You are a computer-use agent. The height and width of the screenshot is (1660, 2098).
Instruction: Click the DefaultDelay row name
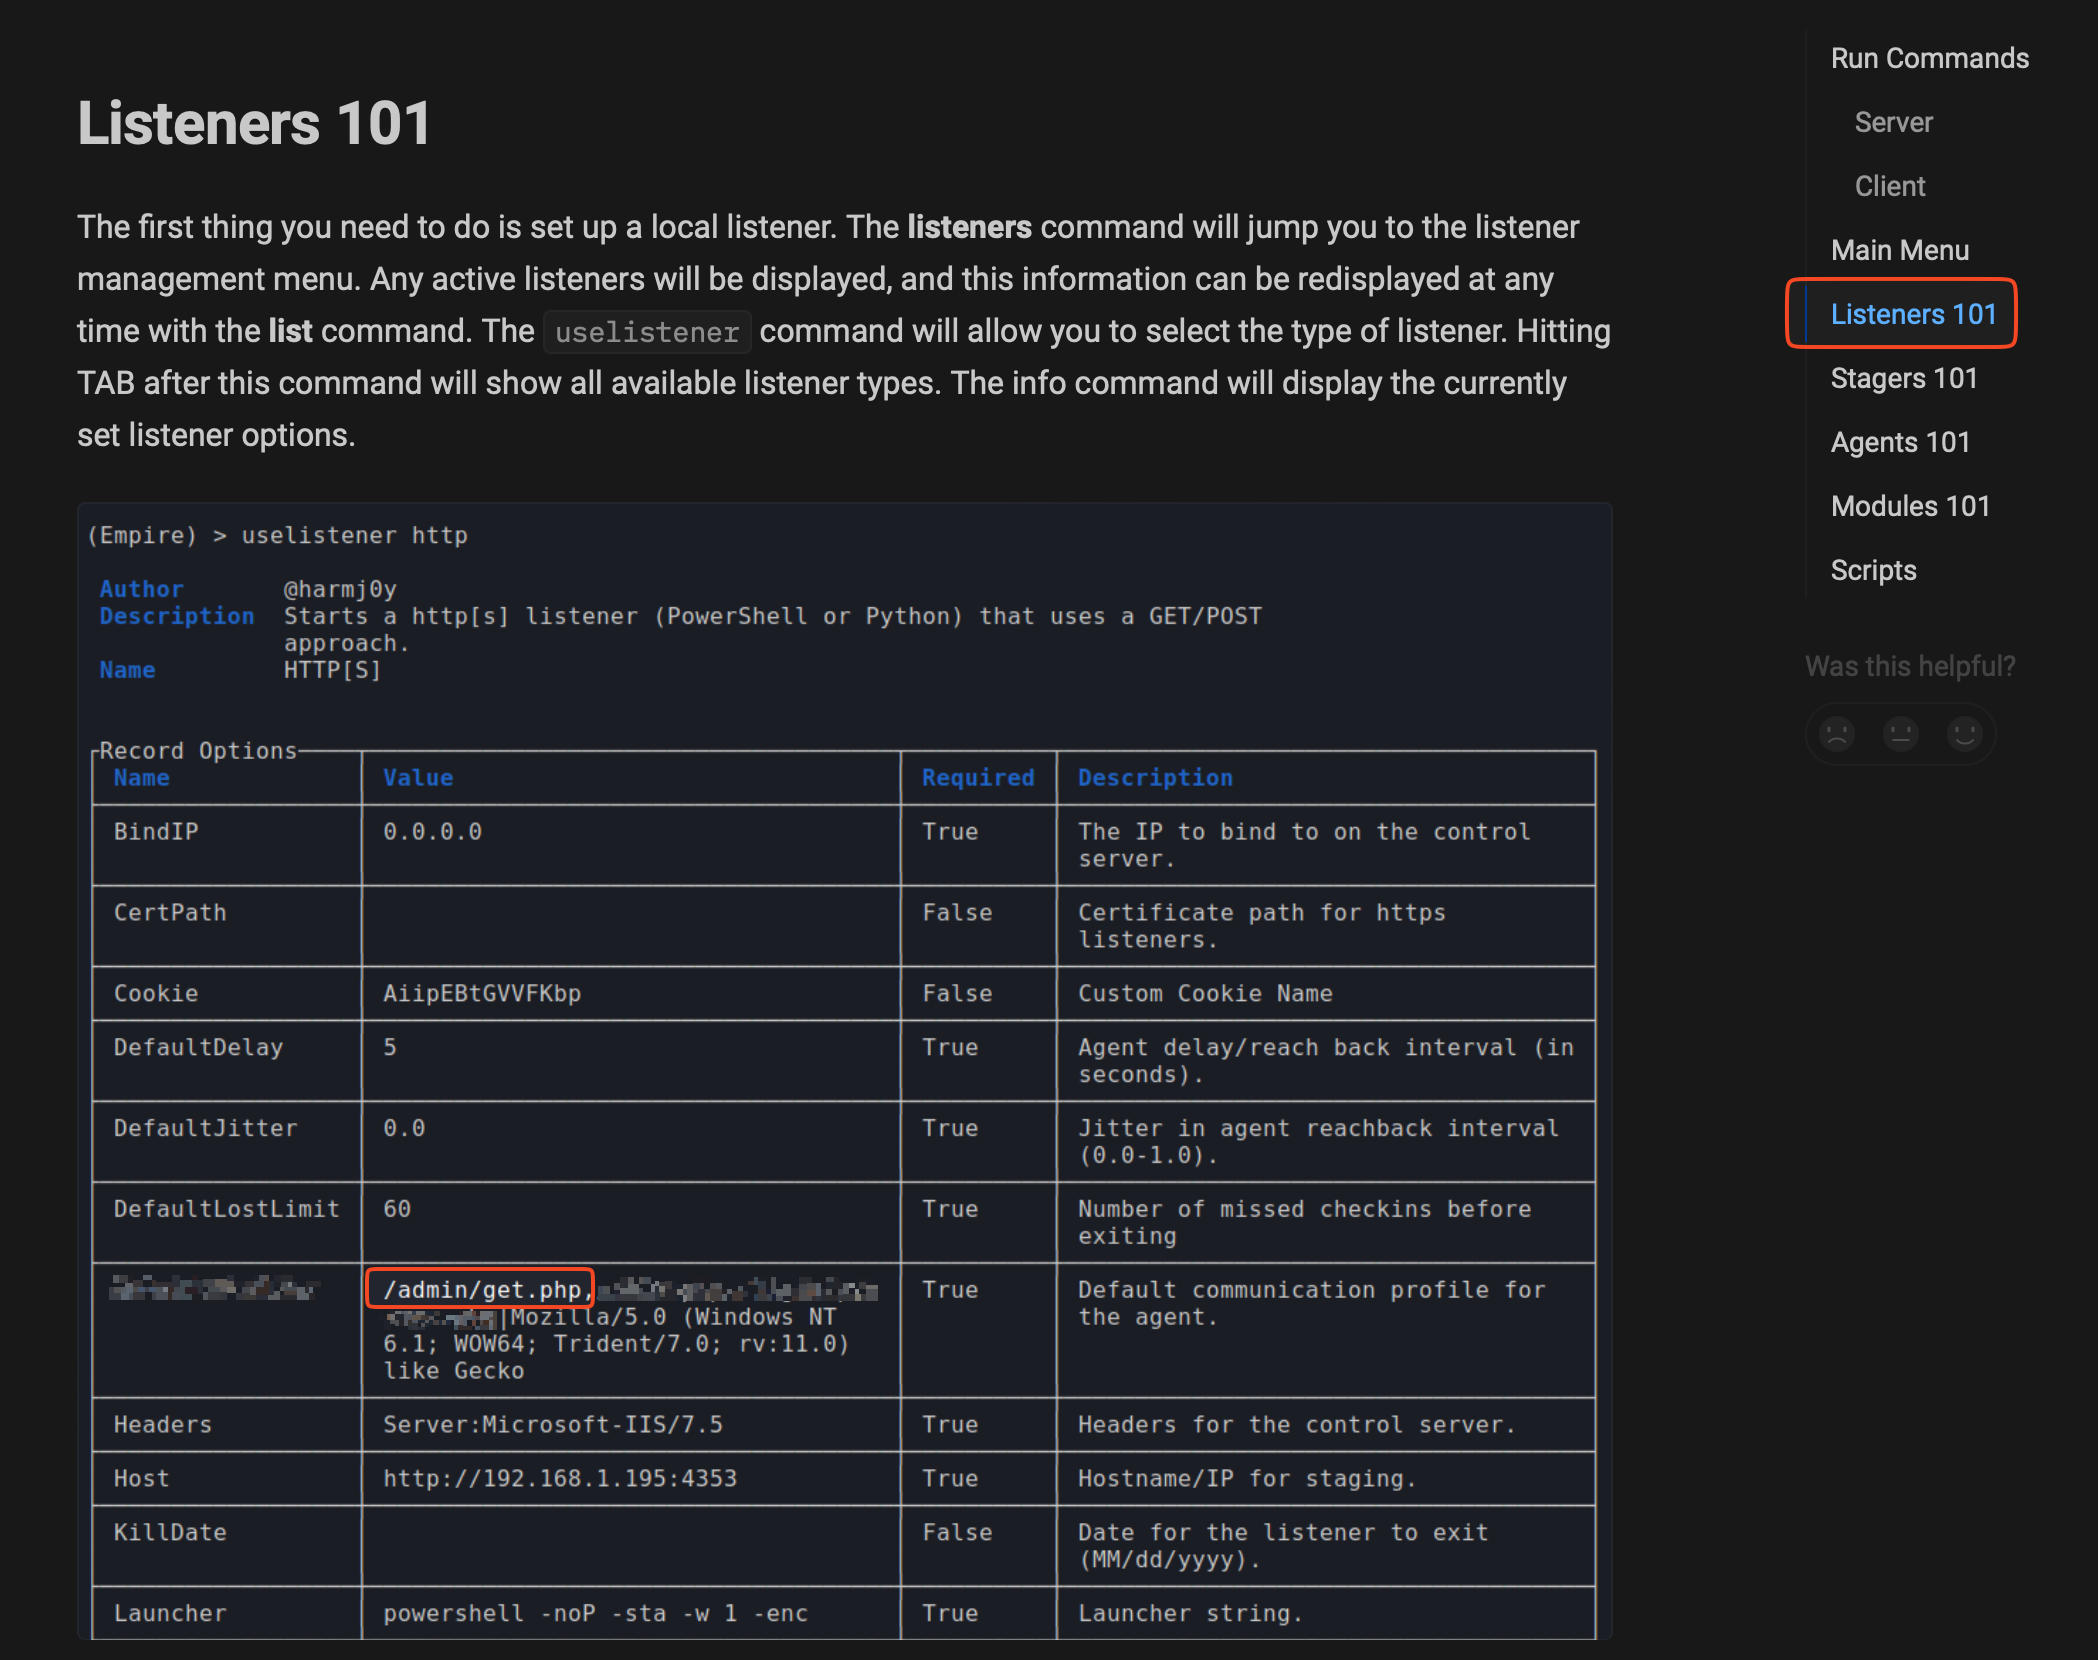pos(198,1048)
